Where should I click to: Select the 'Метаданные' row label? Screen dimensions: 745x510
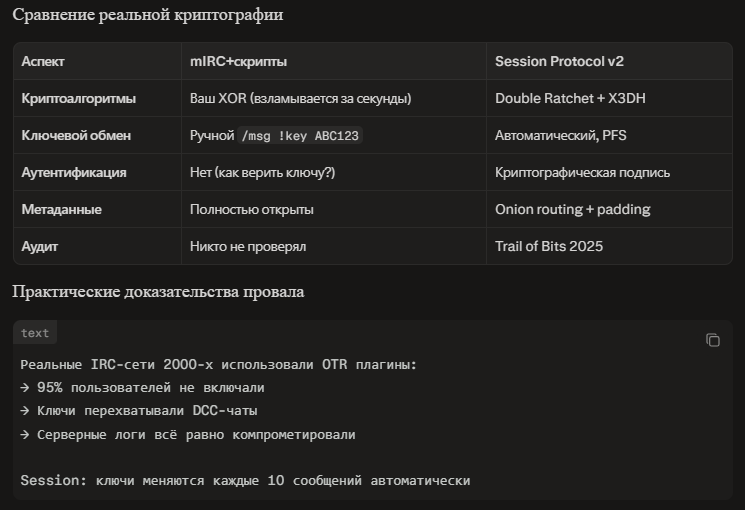(61, 210)
